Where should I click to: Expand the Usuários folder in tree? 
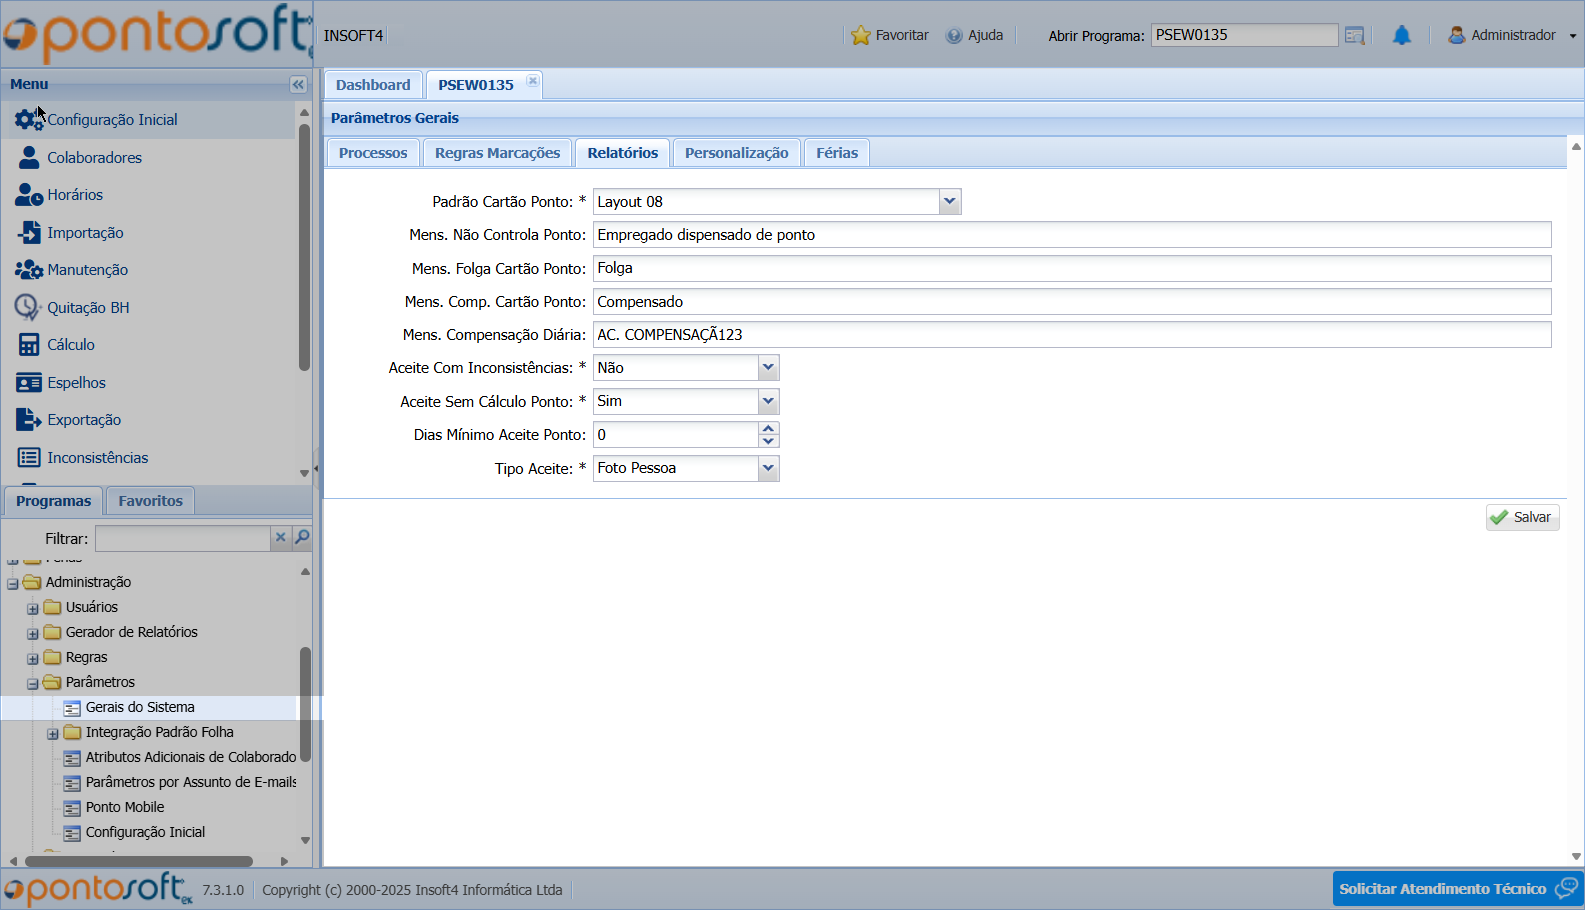tap(33, 609)
